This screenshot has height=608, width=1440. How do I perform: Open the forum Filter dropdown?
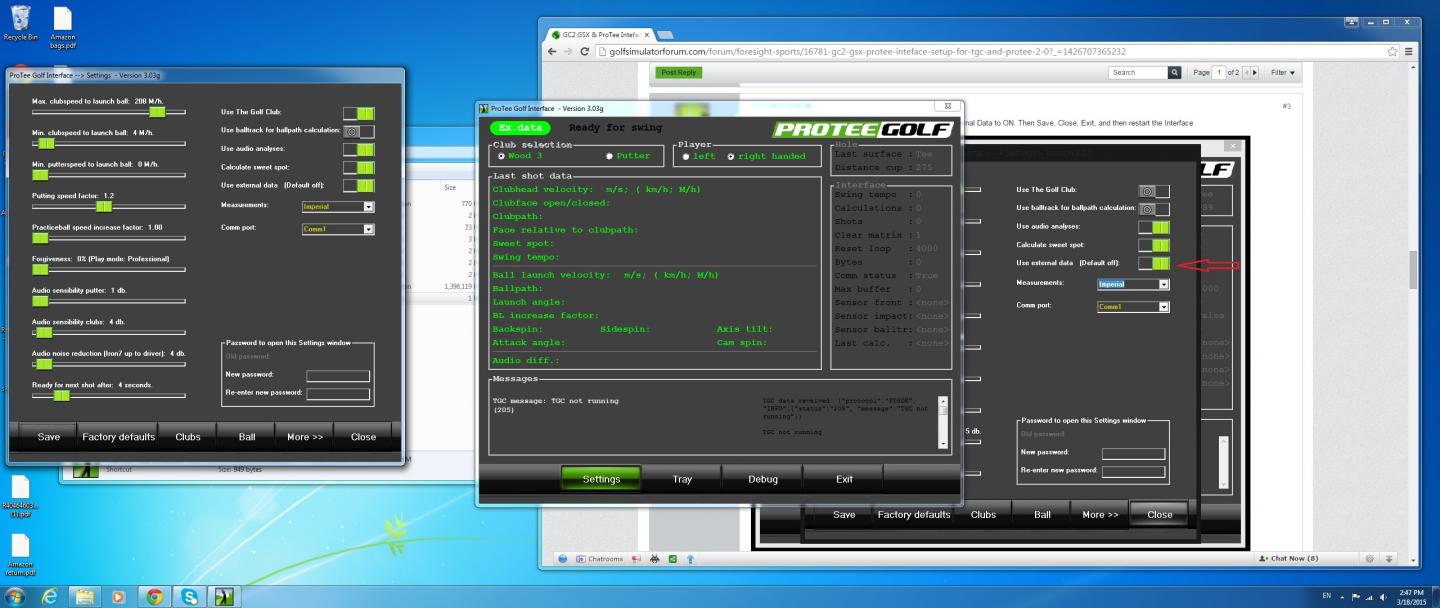pos(1281,73)
